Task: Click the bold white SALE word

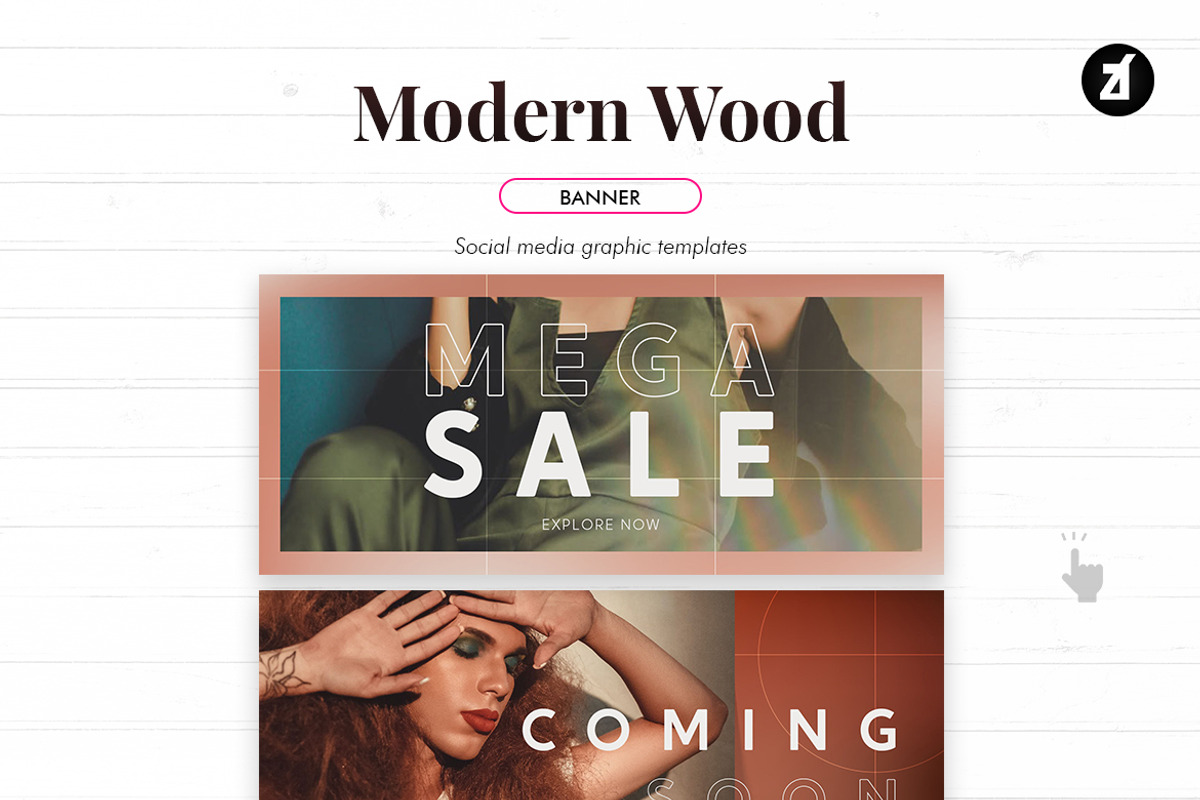Action: tap(600, 455)
